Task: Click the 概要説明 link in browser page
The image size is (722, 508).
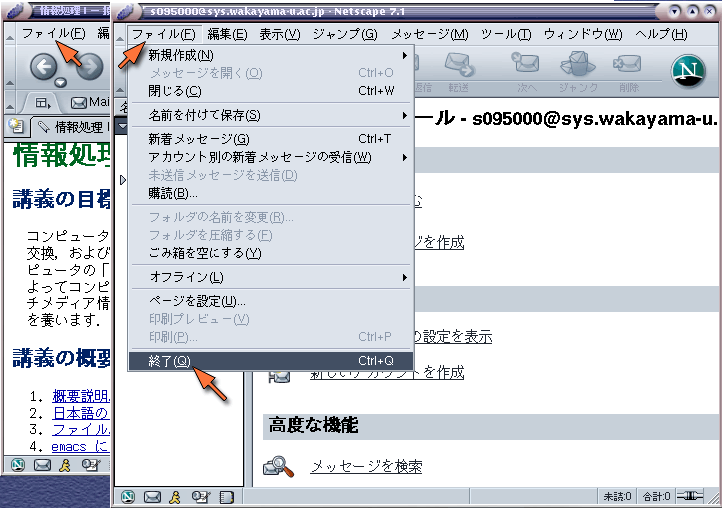Action: pyautogui.click(x=81, y=396)
